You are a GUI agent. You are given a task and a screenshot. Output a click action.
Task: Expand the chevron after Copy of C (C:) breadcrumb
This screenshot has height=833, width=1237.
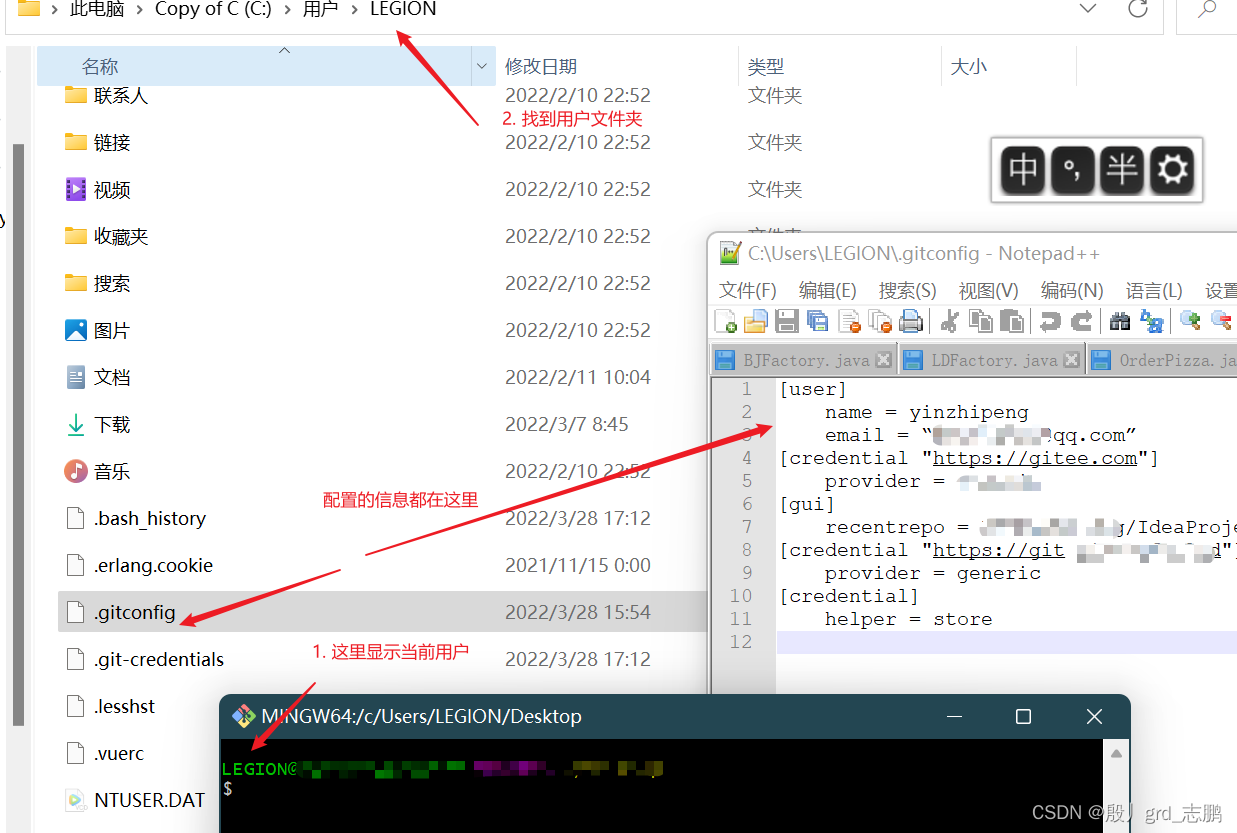click(287, 9)
